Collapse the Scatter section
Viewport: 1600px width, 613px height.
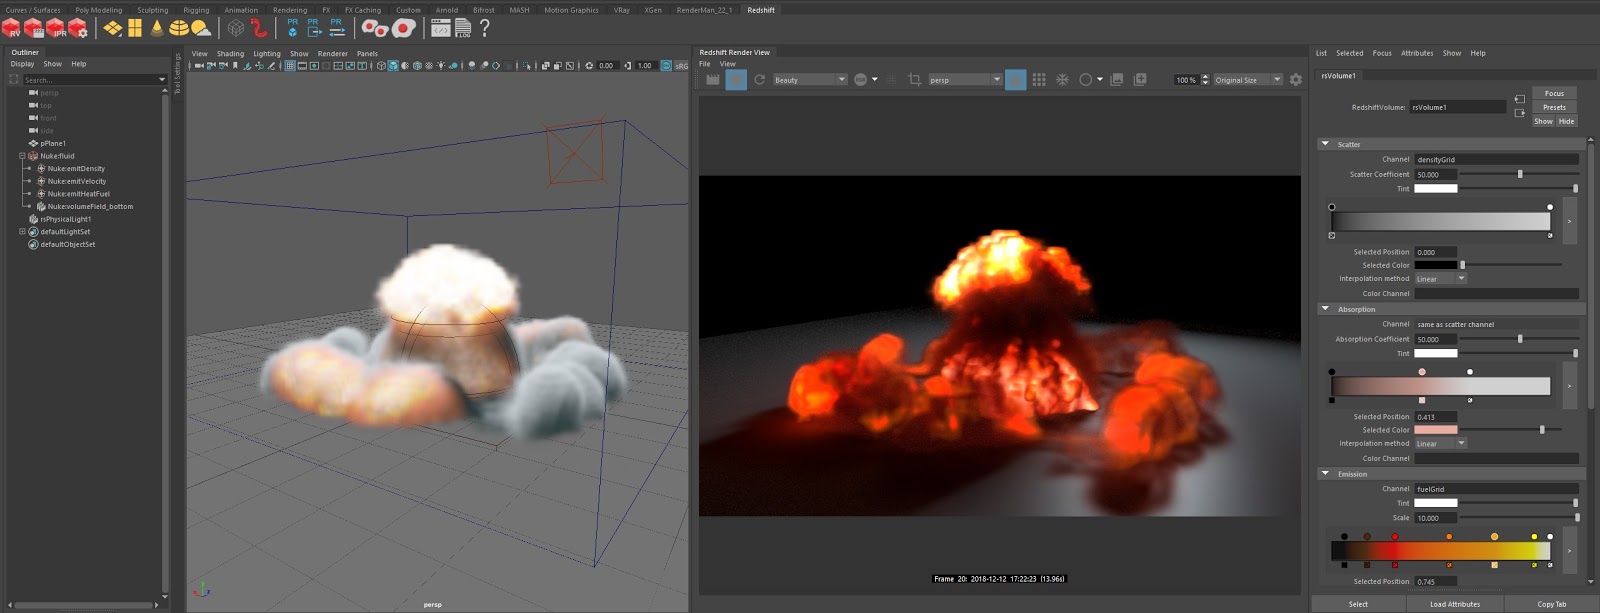coord(1325,144)
